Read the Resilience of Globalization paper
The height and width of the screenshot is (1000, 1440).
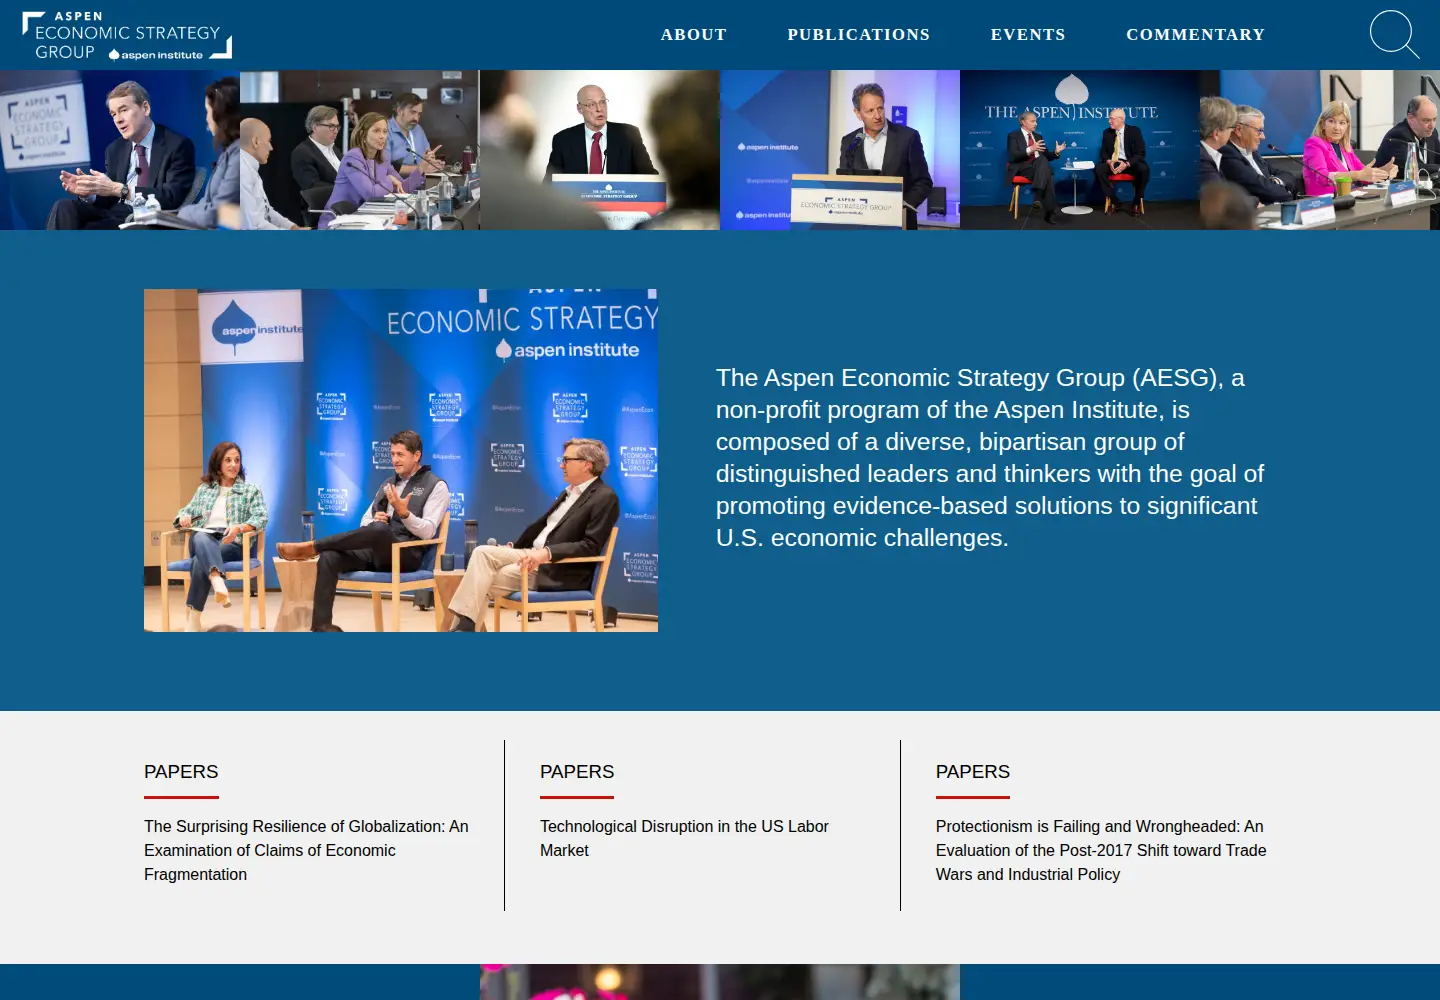(x=306, y=850)
